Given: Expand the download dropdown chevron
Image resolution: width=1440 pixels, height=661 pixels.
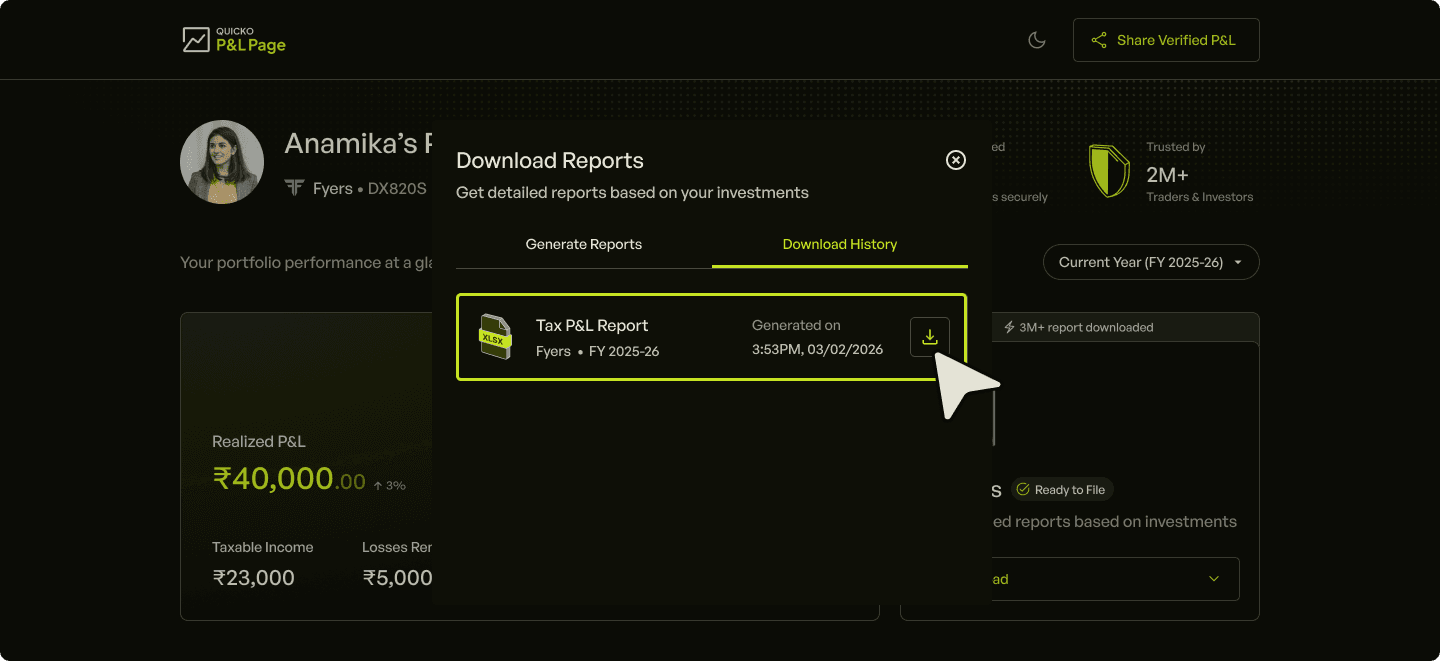Looking at the screenshot, I should pyautogui.click(x=1214, y=579).
